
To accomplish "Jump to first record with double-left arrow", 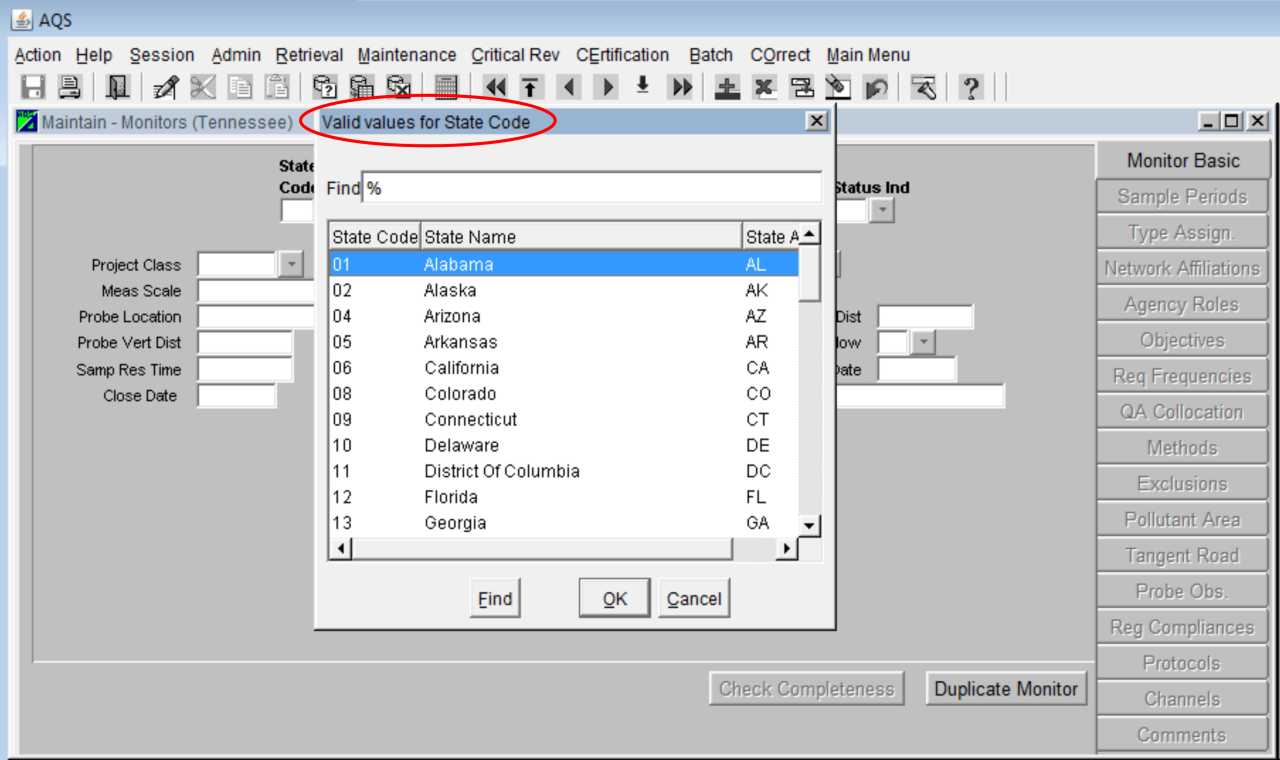I will 495,88.
